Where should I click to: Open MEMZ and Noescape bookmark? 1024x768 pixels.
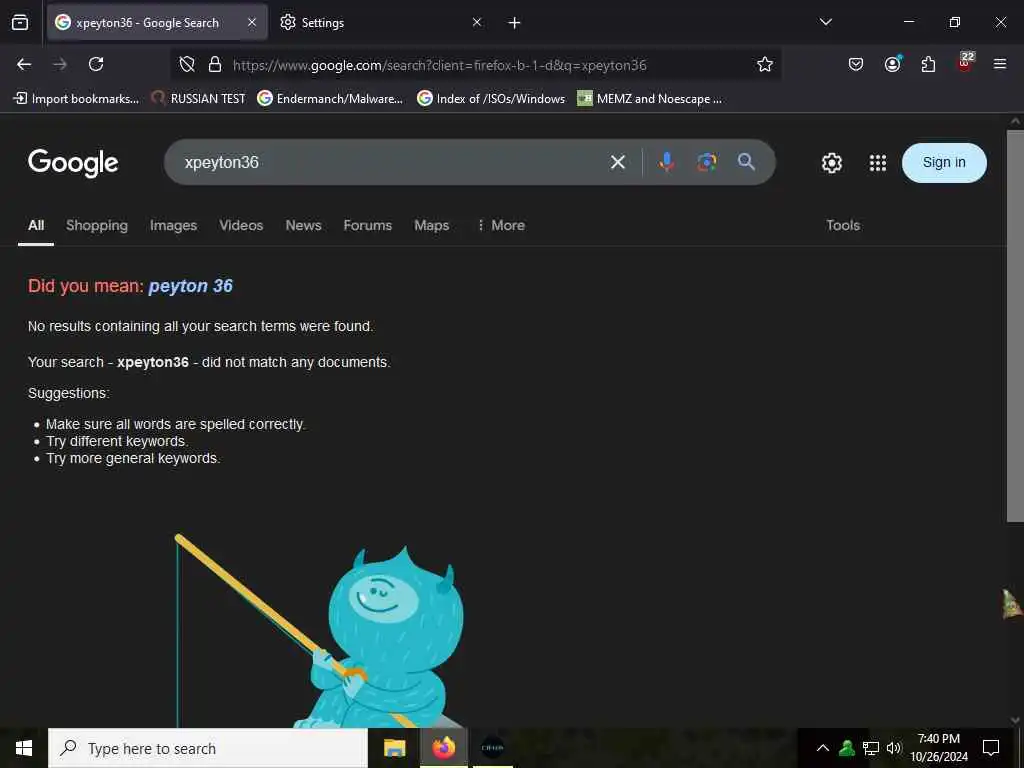(x=650, y=99)
